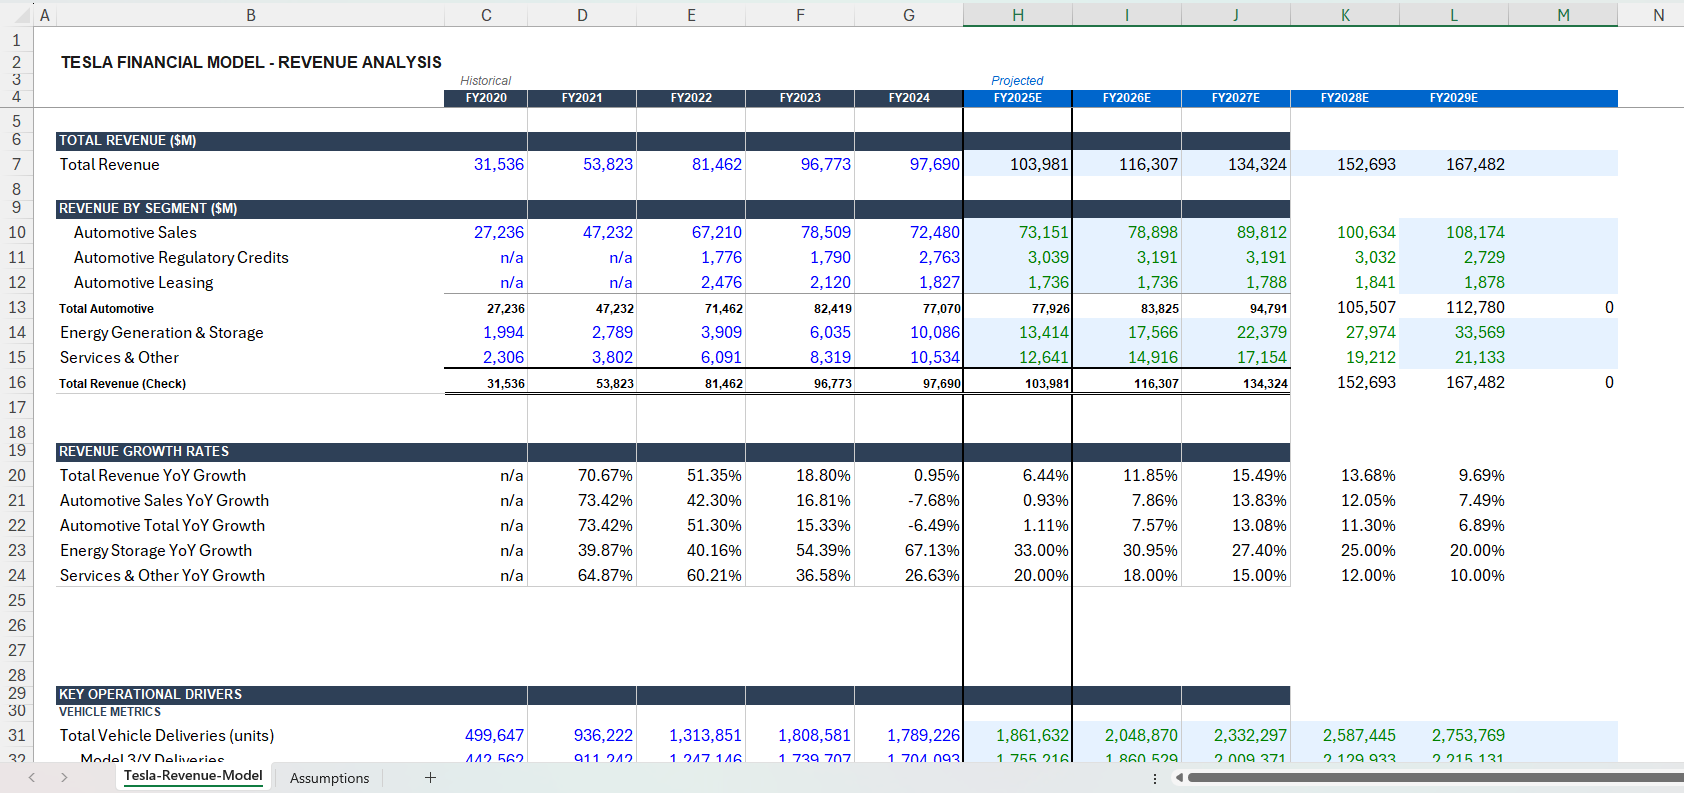Click the FY2020 column heading cell
Viewport: 1684px width, 793px height.
click(486, 98)
